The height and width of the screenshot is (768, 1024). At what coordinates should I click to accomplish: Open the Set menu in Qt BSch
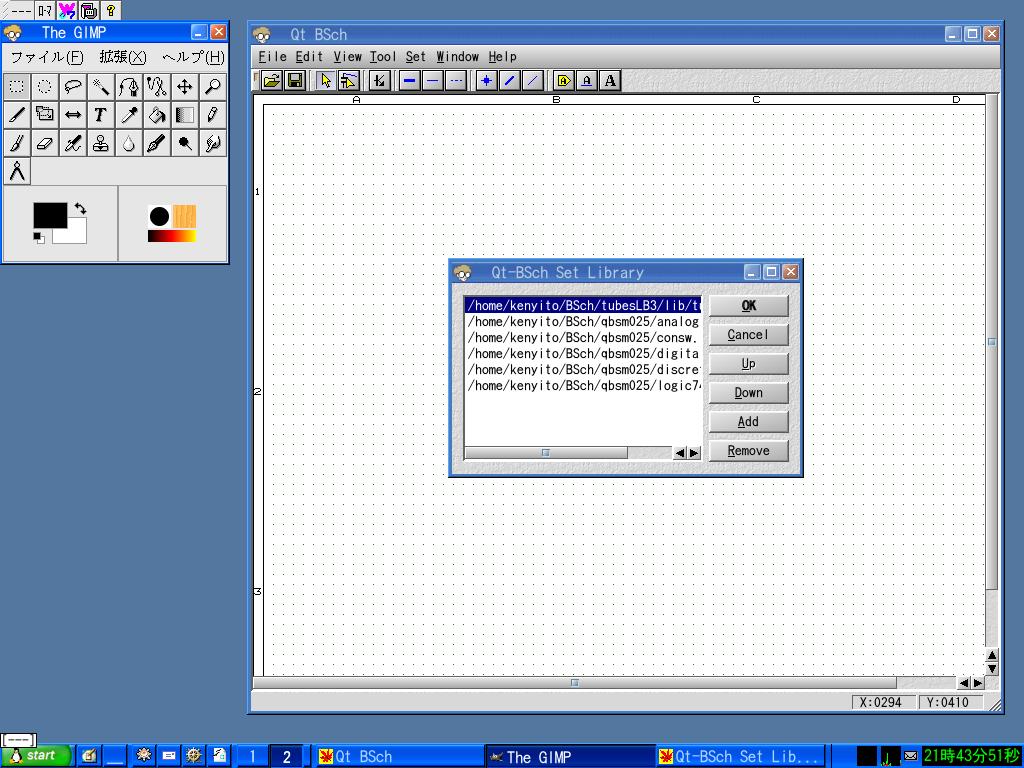click(x=415, y=57)
